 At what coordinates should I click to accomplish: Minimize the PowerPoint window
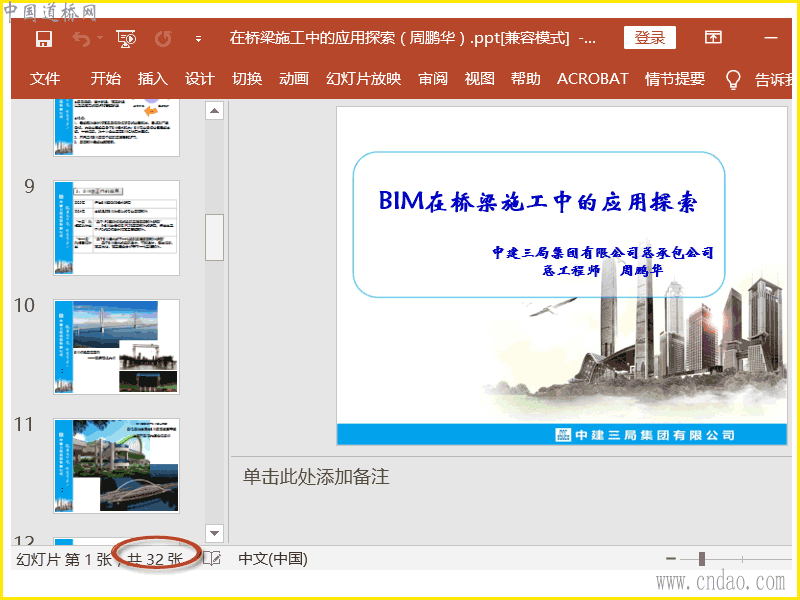tap(771, 38)
